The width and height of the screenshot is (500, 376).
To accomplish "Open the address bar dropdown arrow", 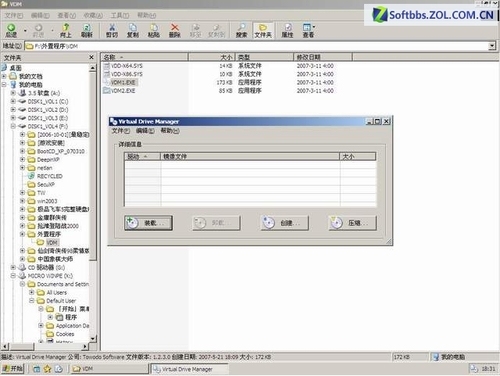I will click(492, 46).
